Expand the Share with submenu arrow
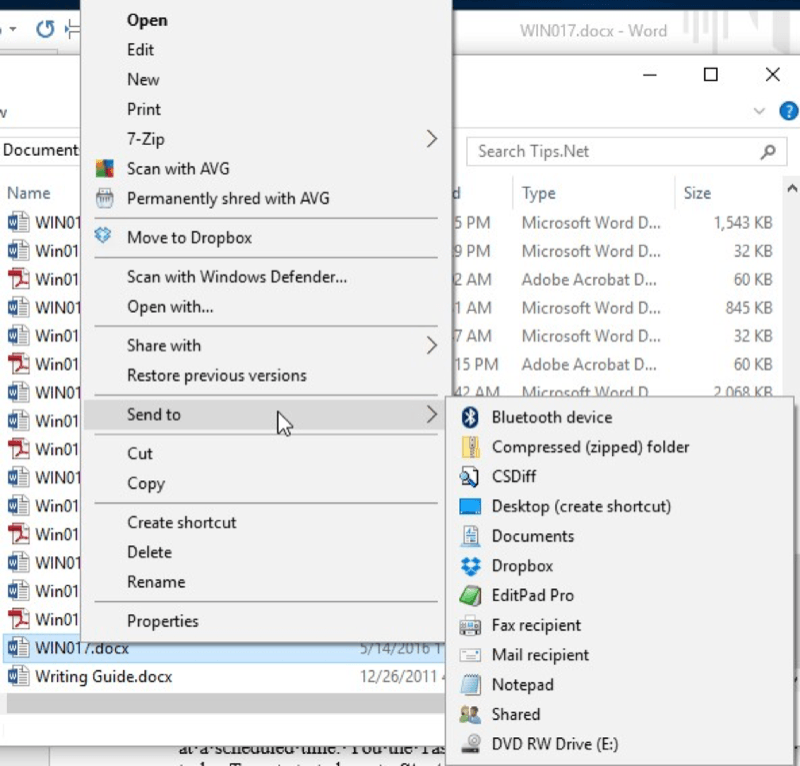The image size is (800, 766). [432, 345]
